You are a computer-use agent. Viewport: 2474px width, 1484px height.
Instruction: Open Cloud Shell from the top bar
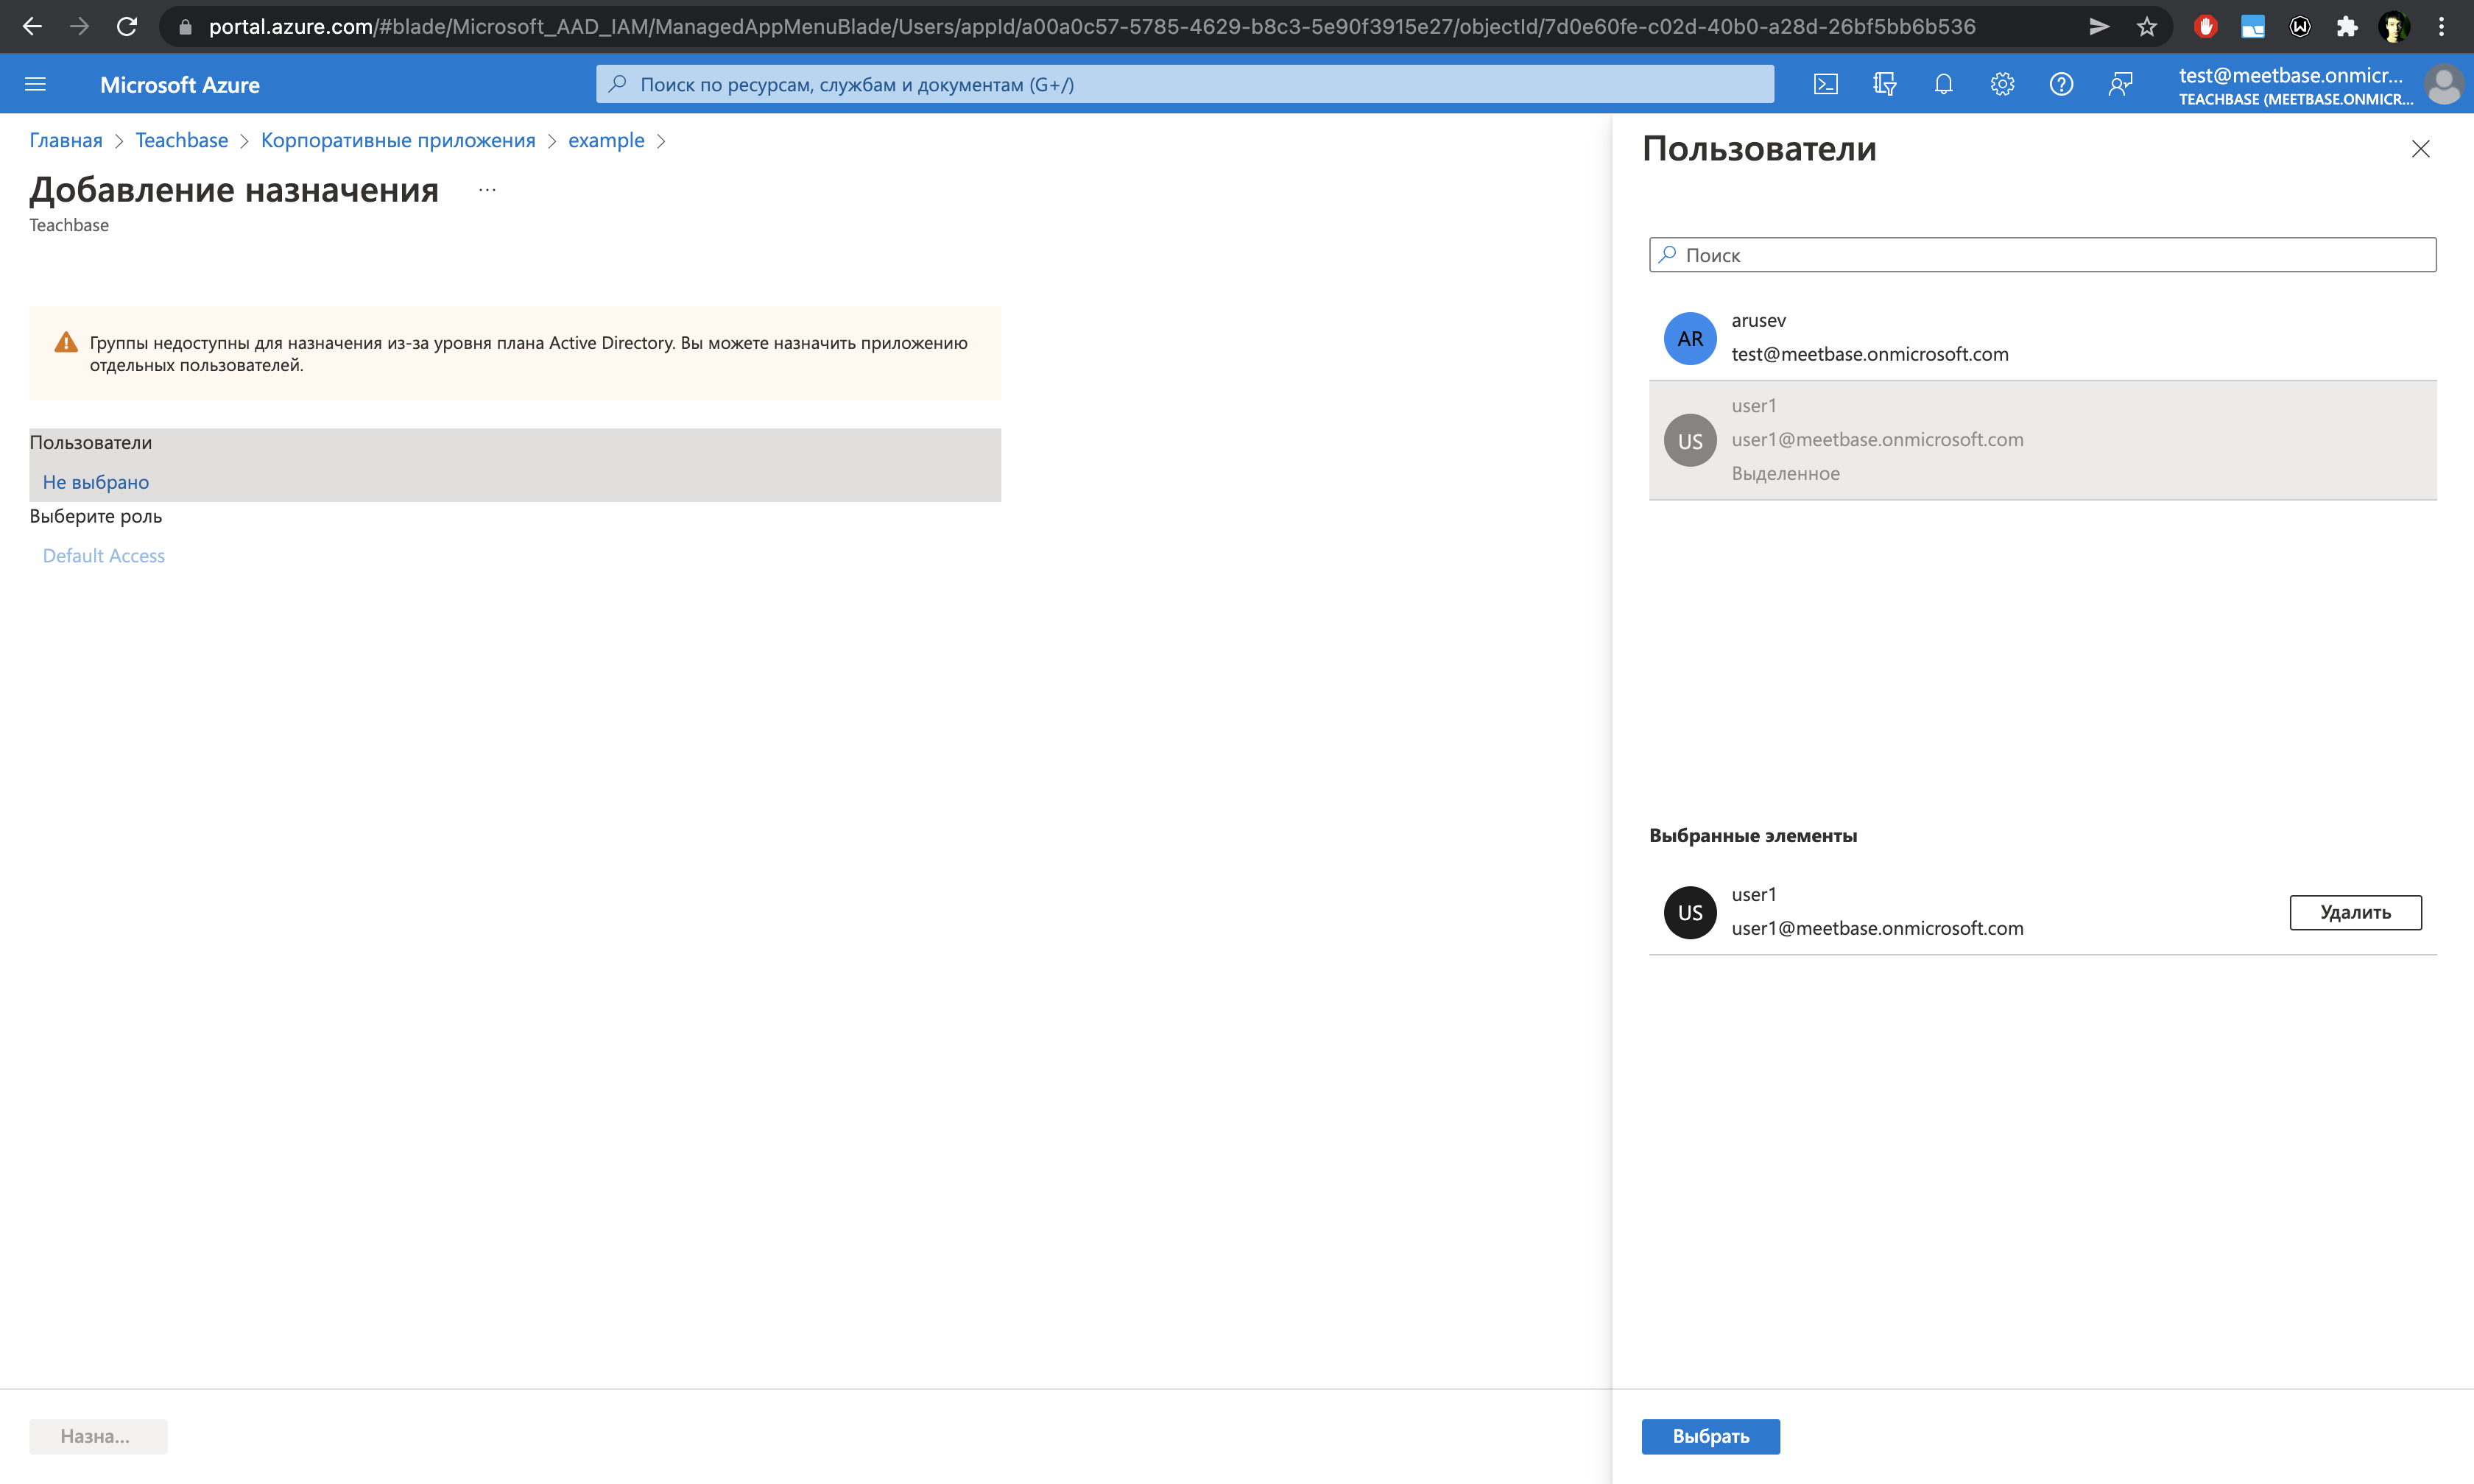1825,84
